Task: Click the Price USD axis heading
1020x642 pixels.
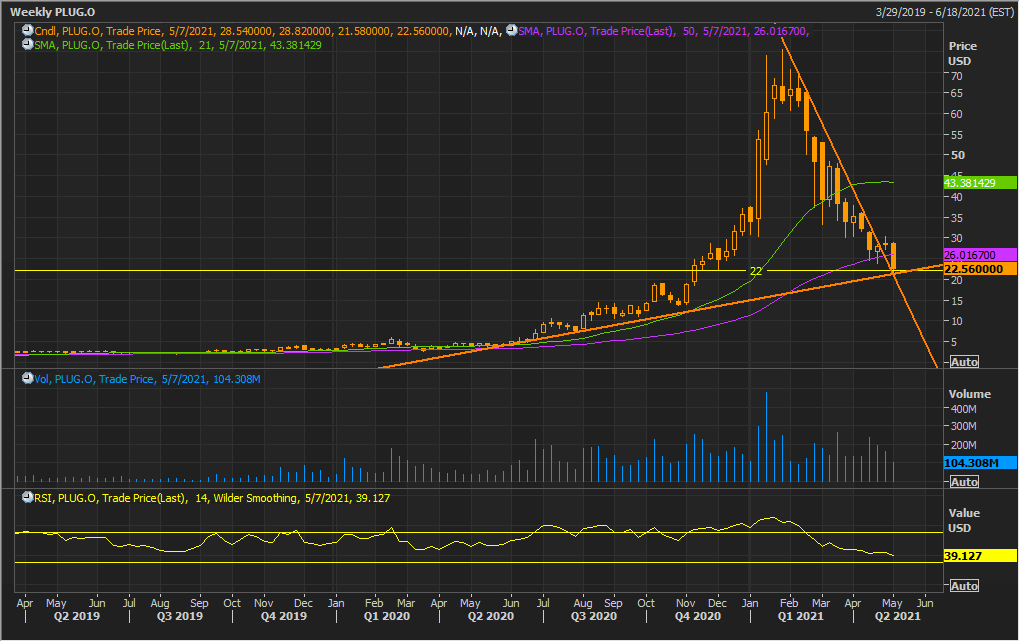Action: pyautogui.click(x=962, y=53)
